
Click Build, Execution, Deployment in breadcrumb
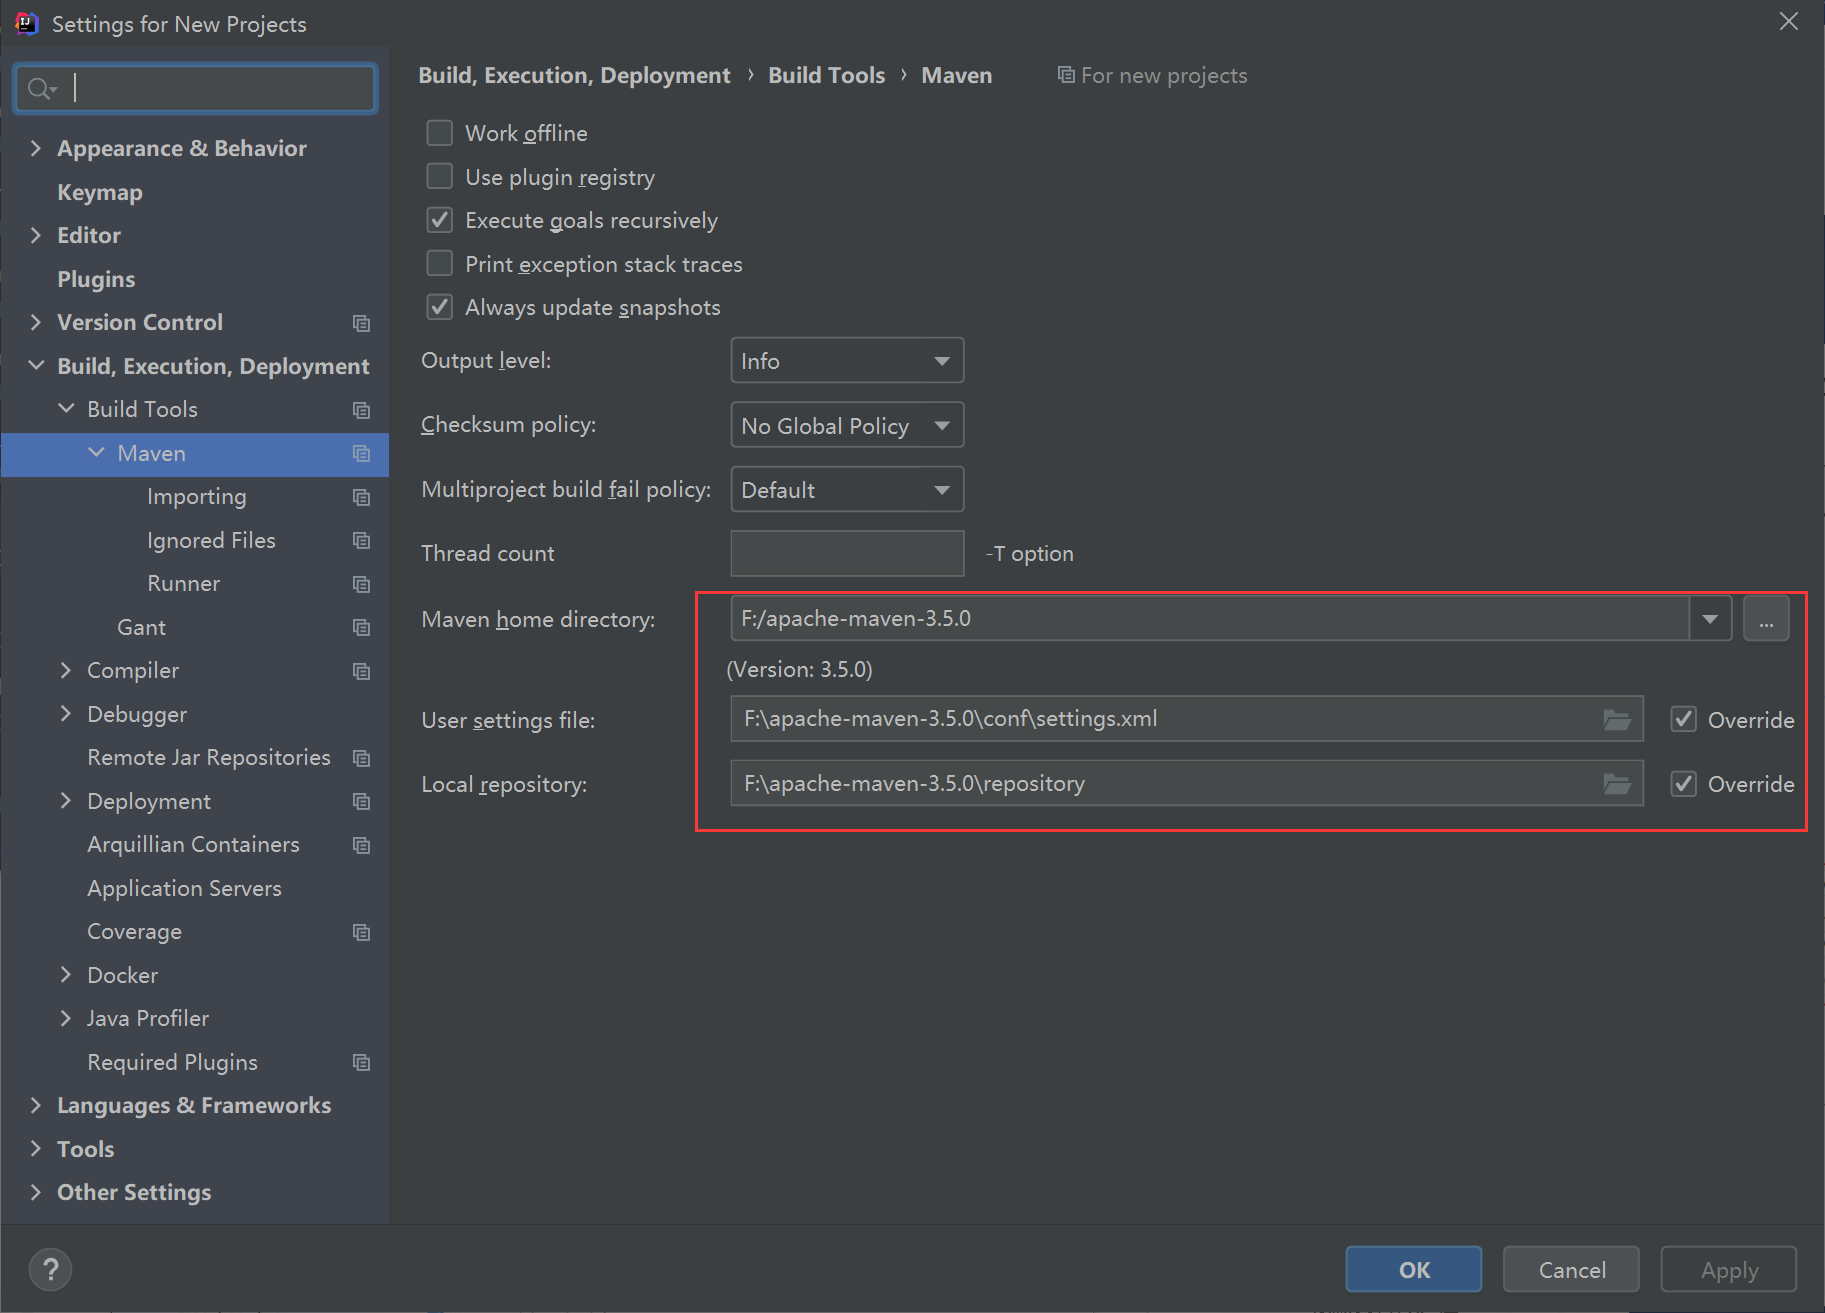574,75
